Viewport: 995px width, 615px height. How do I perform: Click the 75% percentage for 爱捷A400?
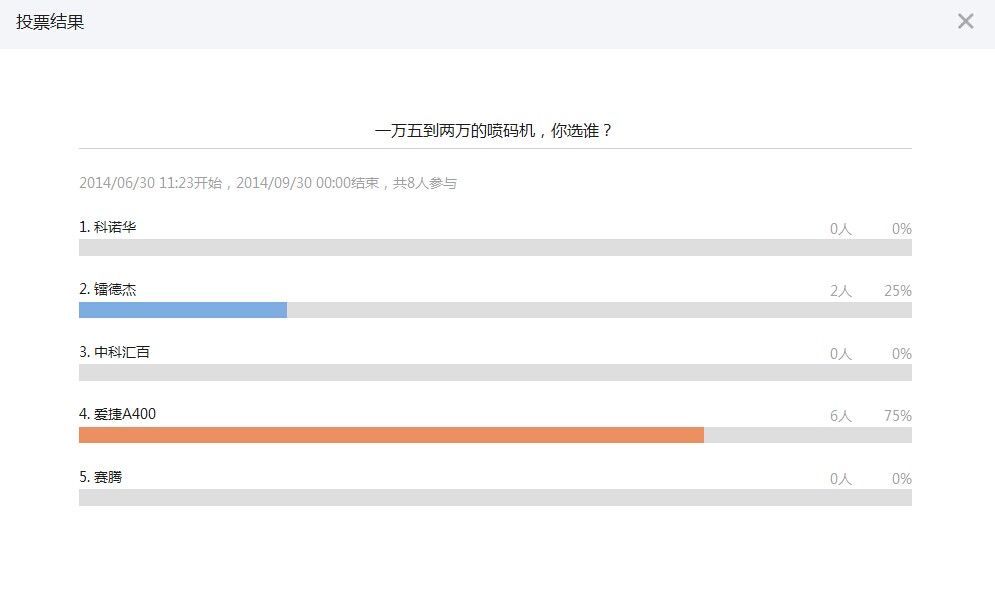(x=897, y=416)
